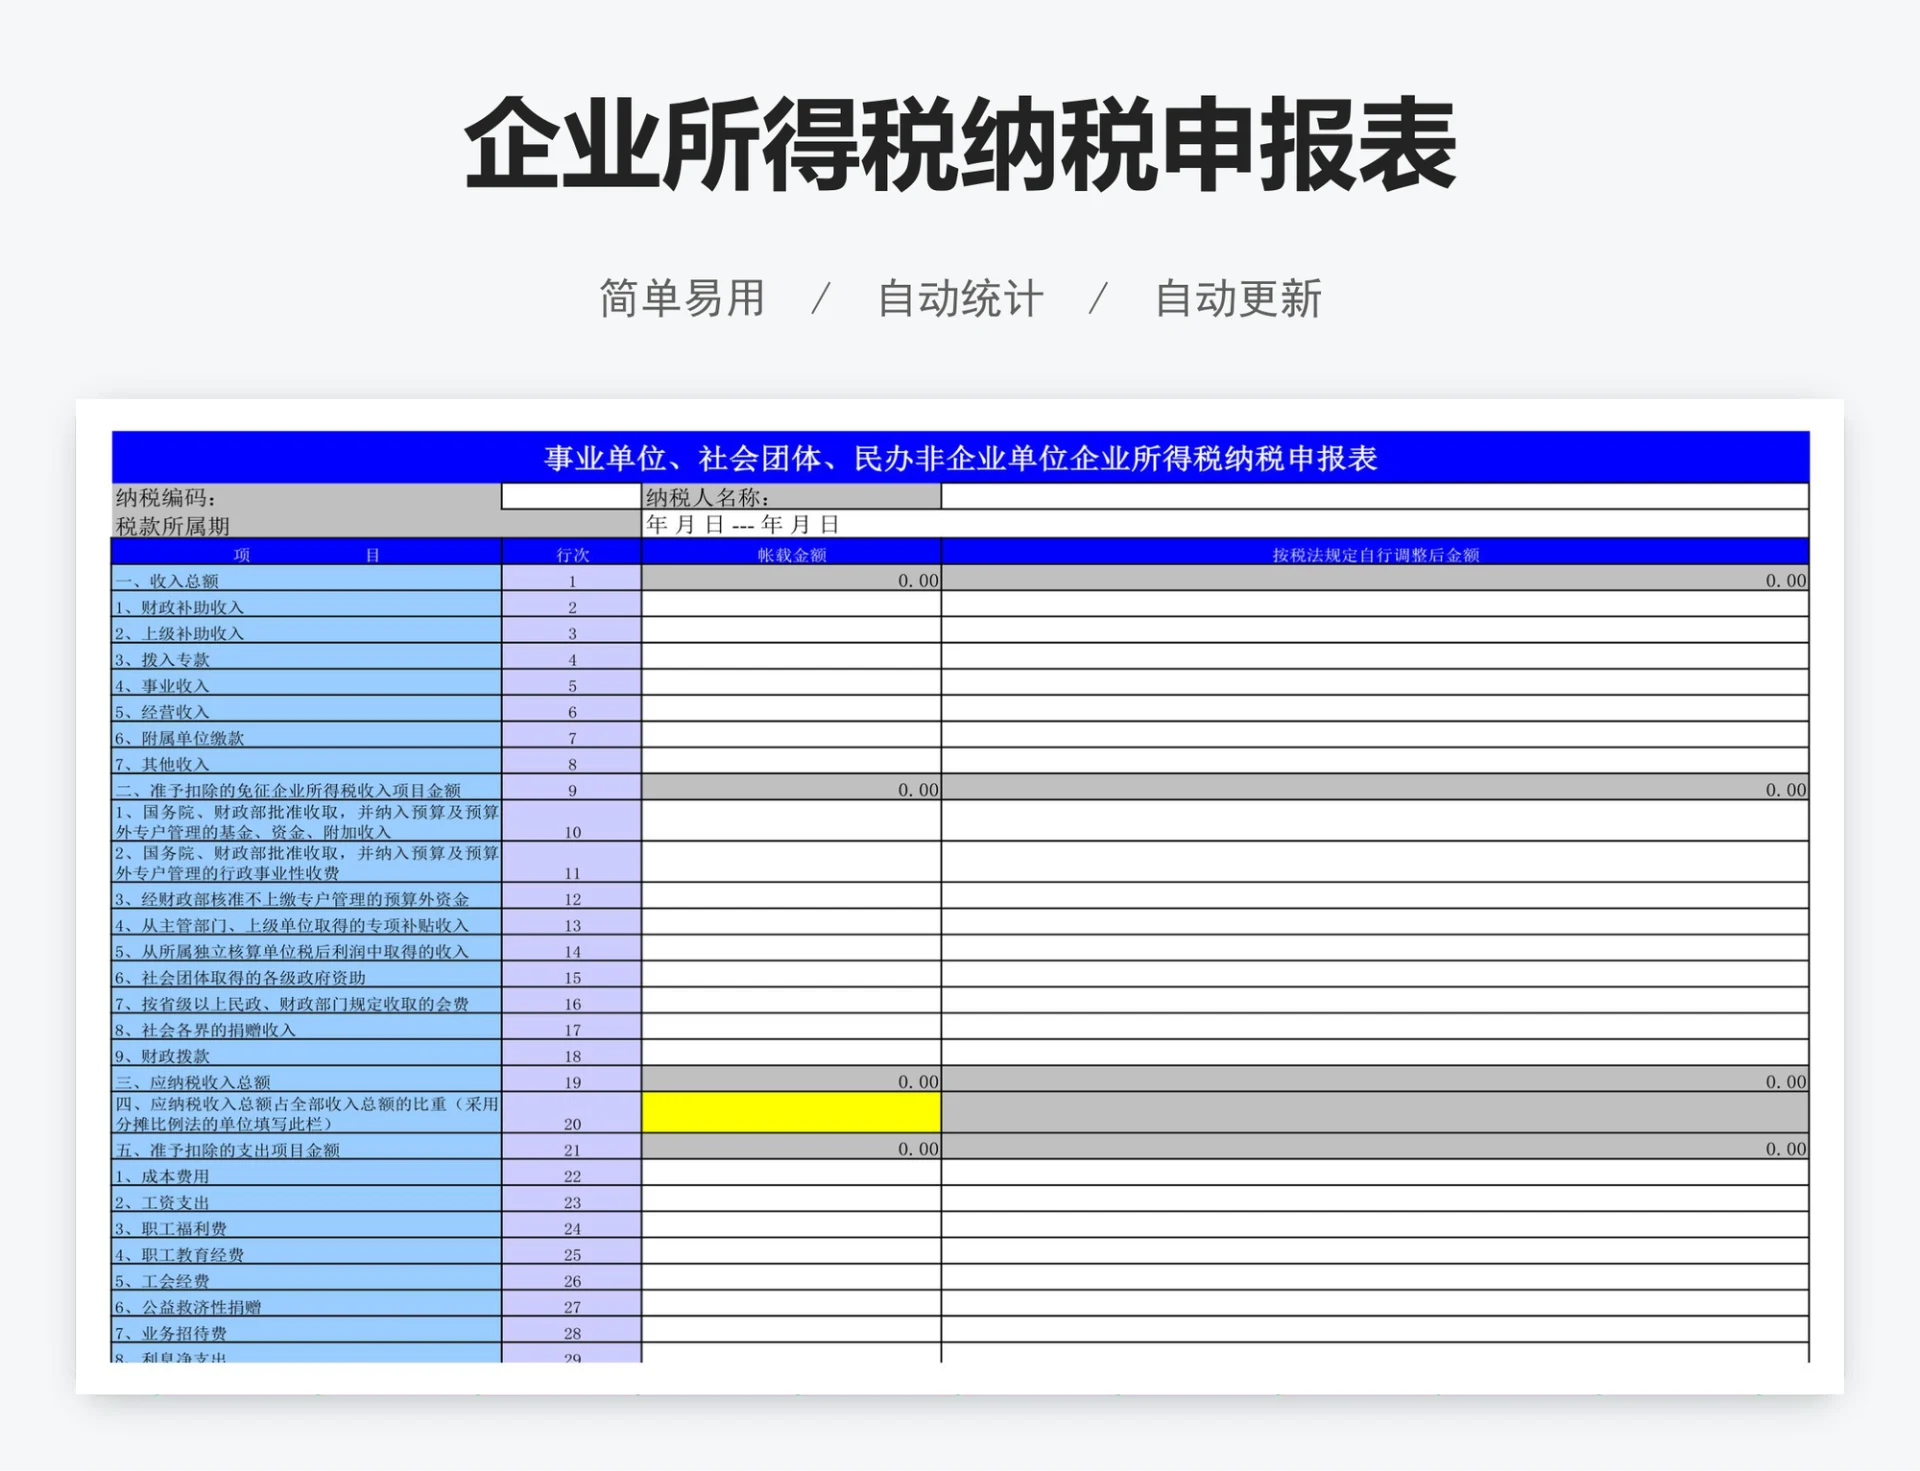Click the 按税法规定自行调整后金额 column header
The height and width of the screenshot is (1471, 1920).
pos(1380,551)
